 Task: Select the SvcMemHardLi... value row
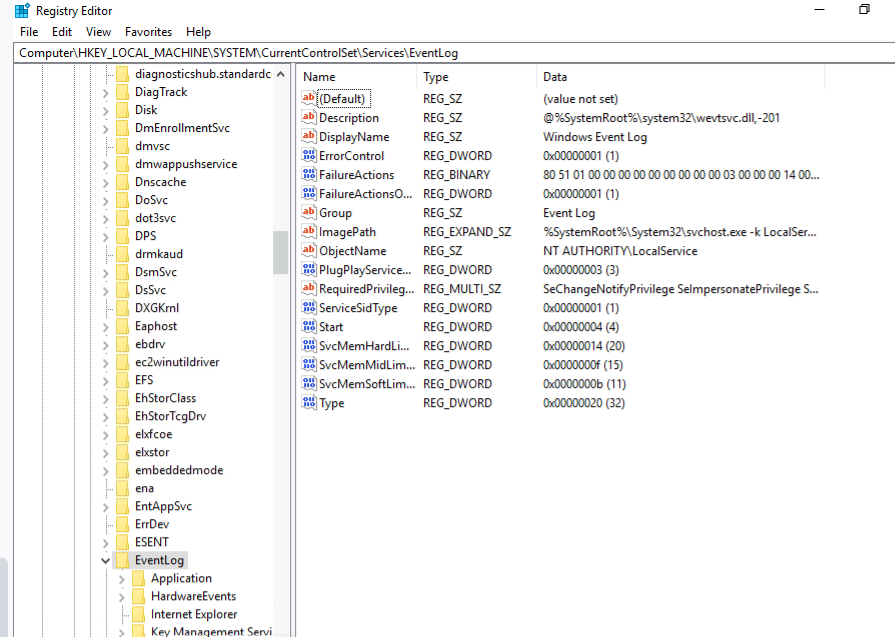coord(561,346)
